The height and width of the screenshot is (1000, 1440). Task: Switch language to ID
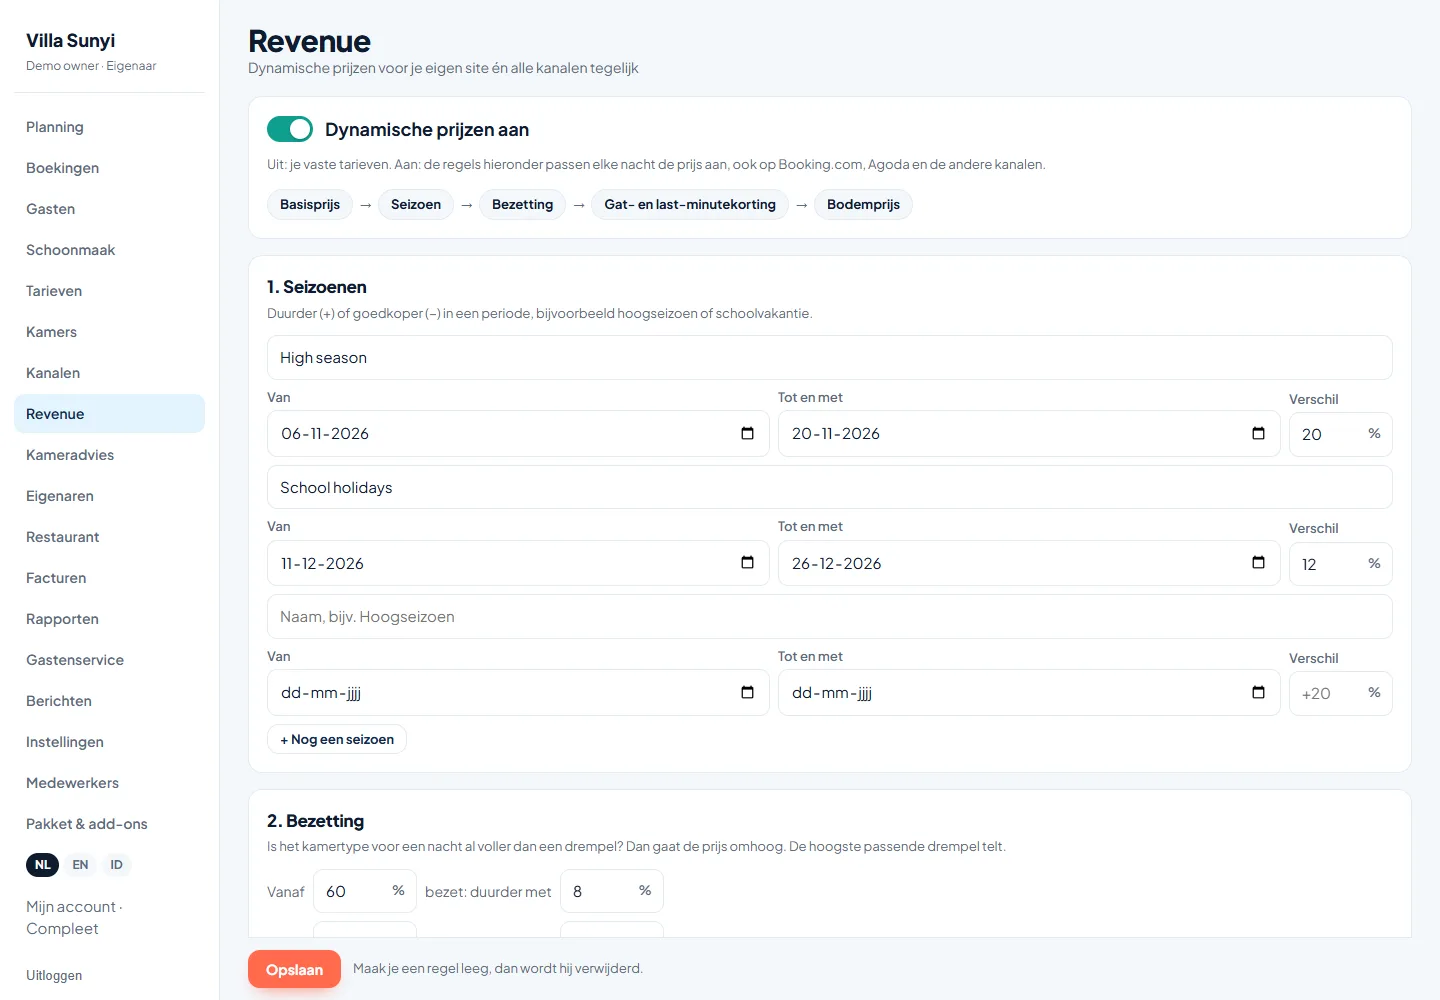(116, 865)
